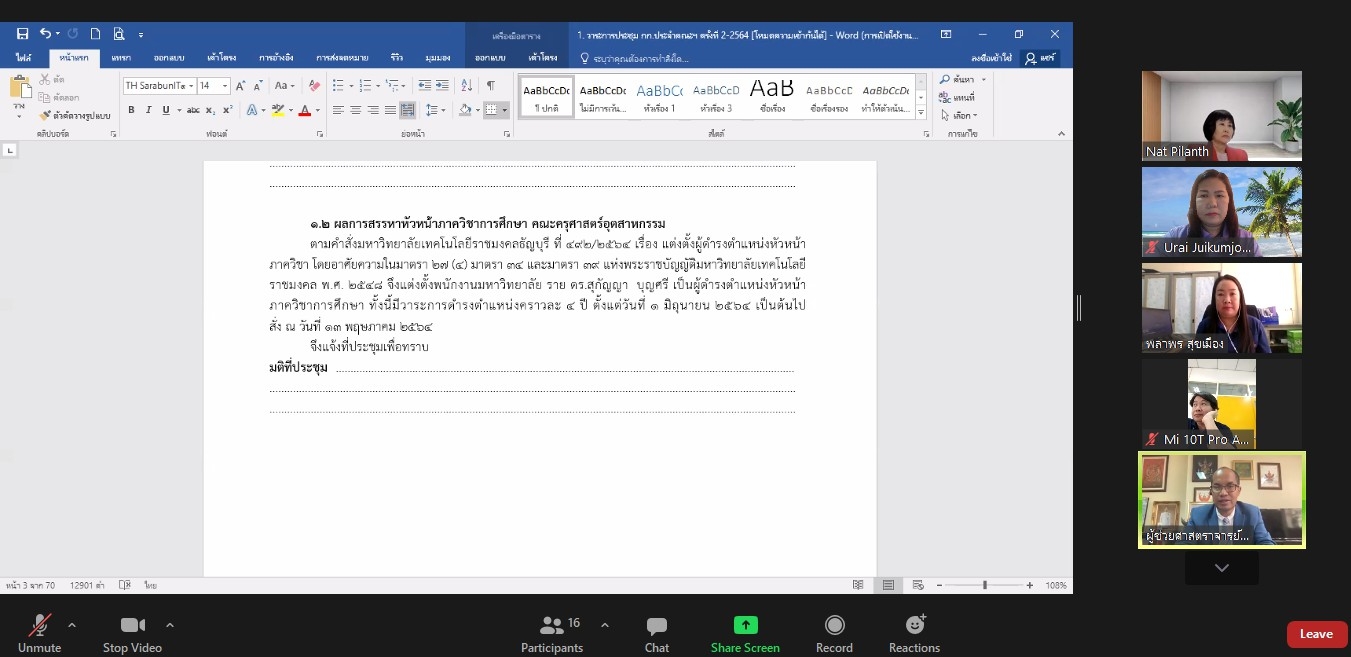The width and height of the screenshot is (1351, 657).
Task: Center-align the paragraph text
Action: 355,110
